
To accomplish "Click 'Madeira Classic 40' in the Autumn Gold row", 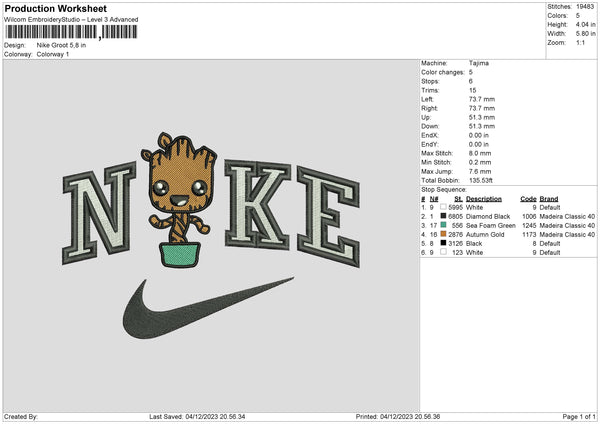I will tap(567, 234).
